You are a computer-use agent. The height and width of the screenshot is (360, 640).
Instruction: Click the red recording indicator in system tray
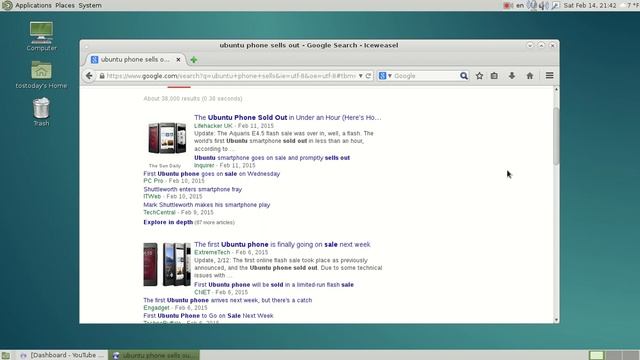tap(508, 5)
